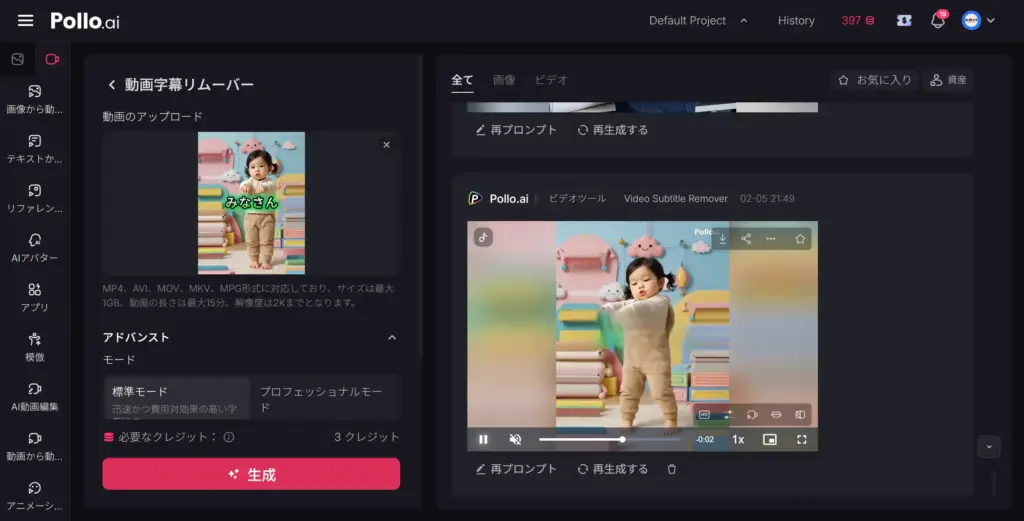The image size is (1024, 521).
Task: Click the Pollo.ai logo in header
Action: point(85,21)
